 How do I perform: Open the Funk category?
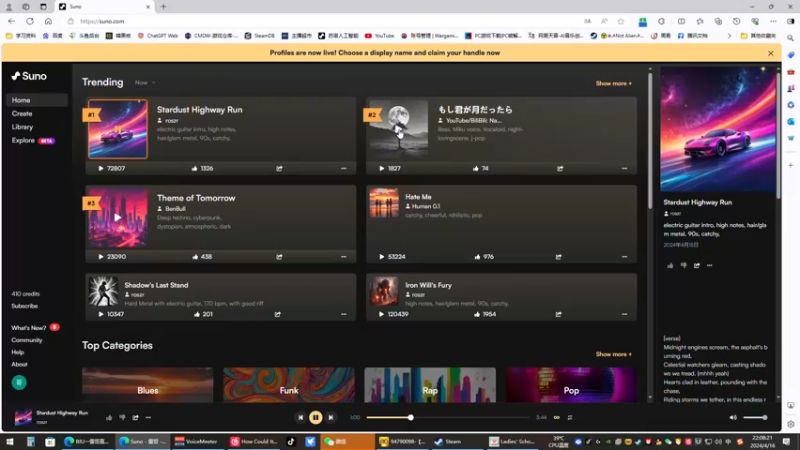click(x=289, y=385)
